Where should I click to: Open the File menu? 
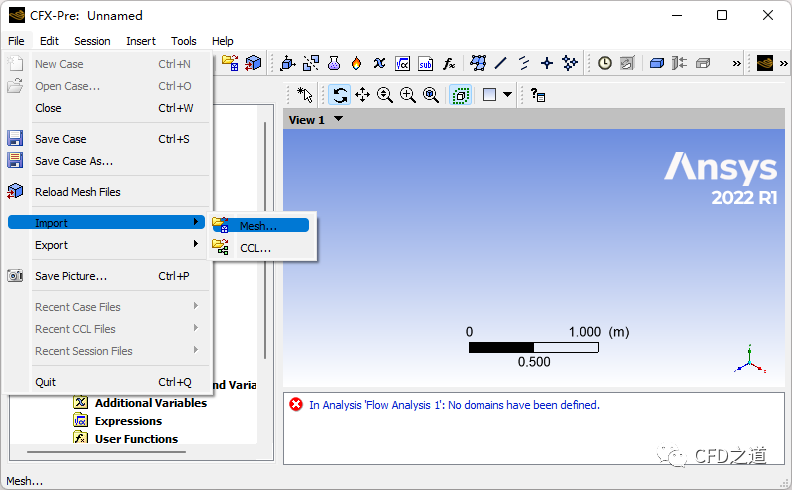16,41
